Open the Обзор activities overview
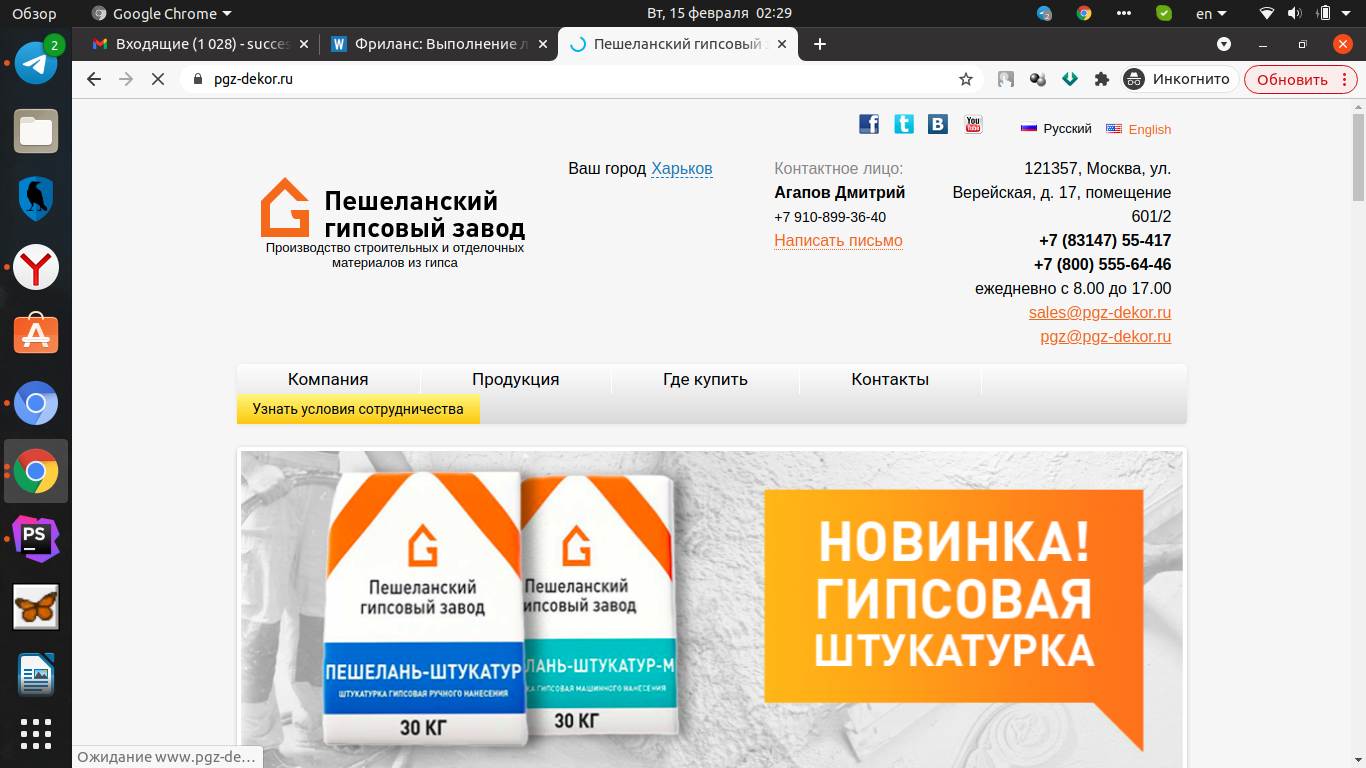This screenshot has width=1366, height=768. click(34, 14)
